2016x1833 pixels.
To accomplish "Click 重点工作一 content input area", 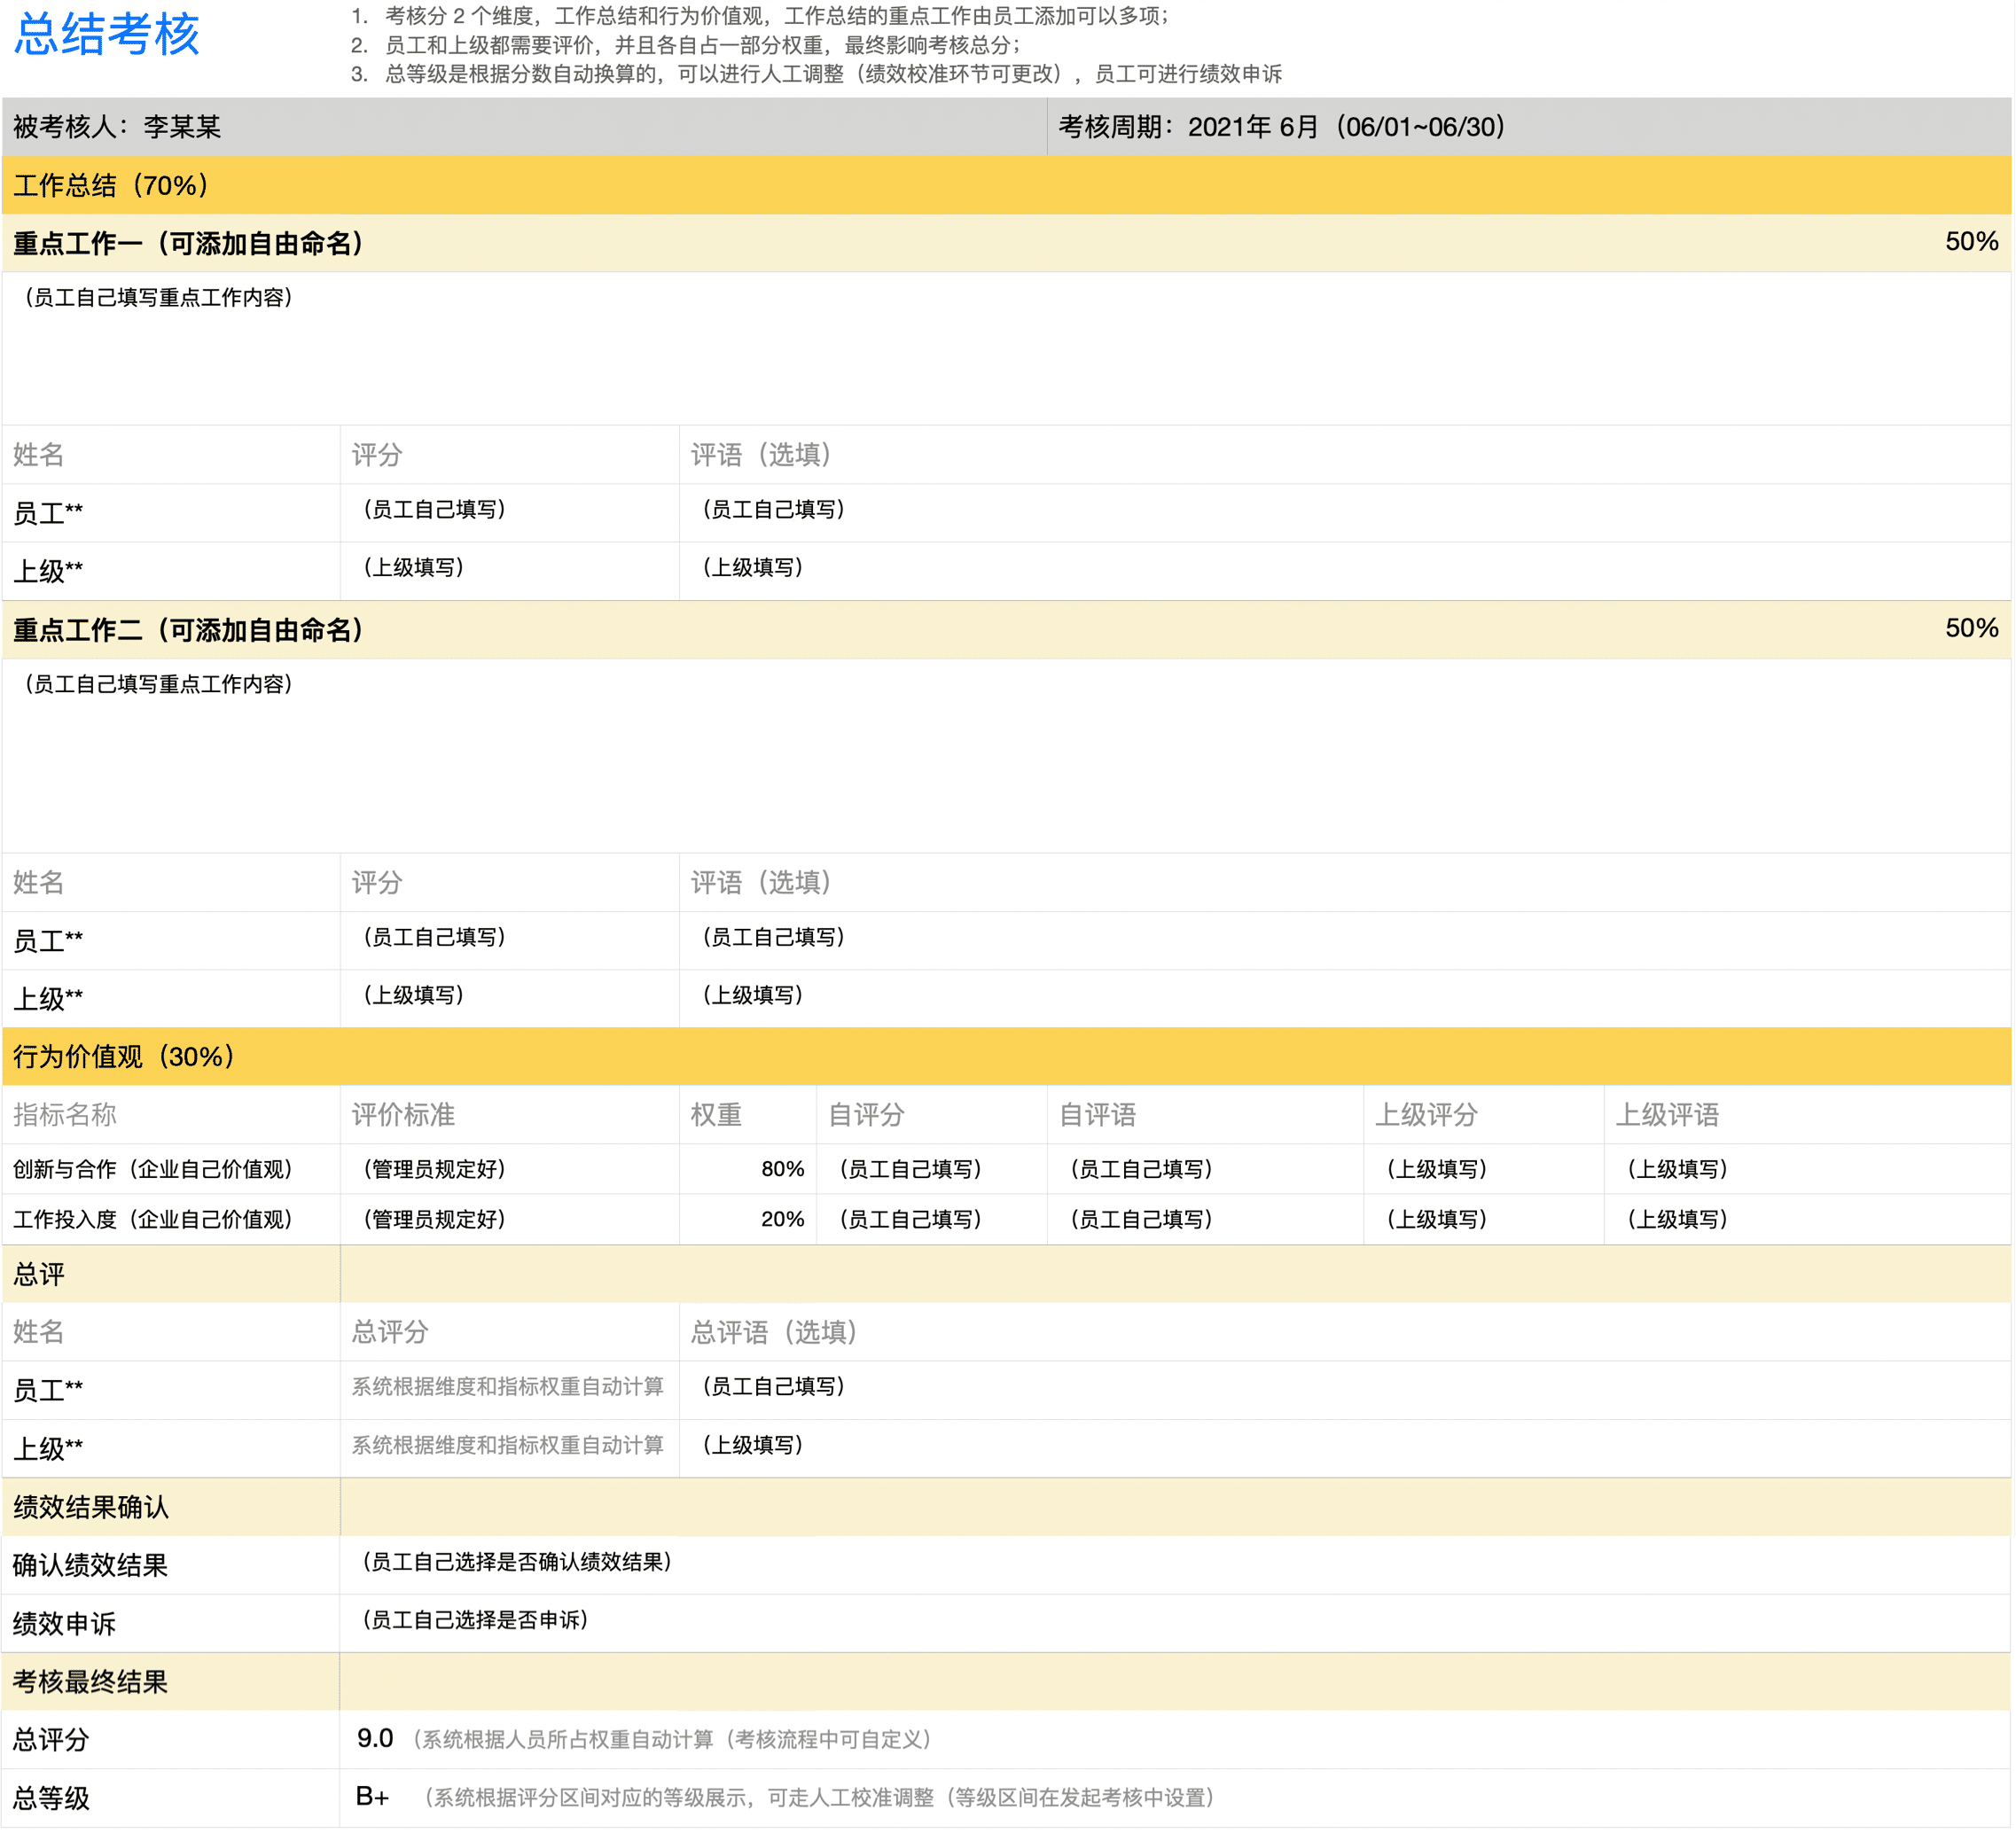I will pyautogui.click(x=1007, y=349).
